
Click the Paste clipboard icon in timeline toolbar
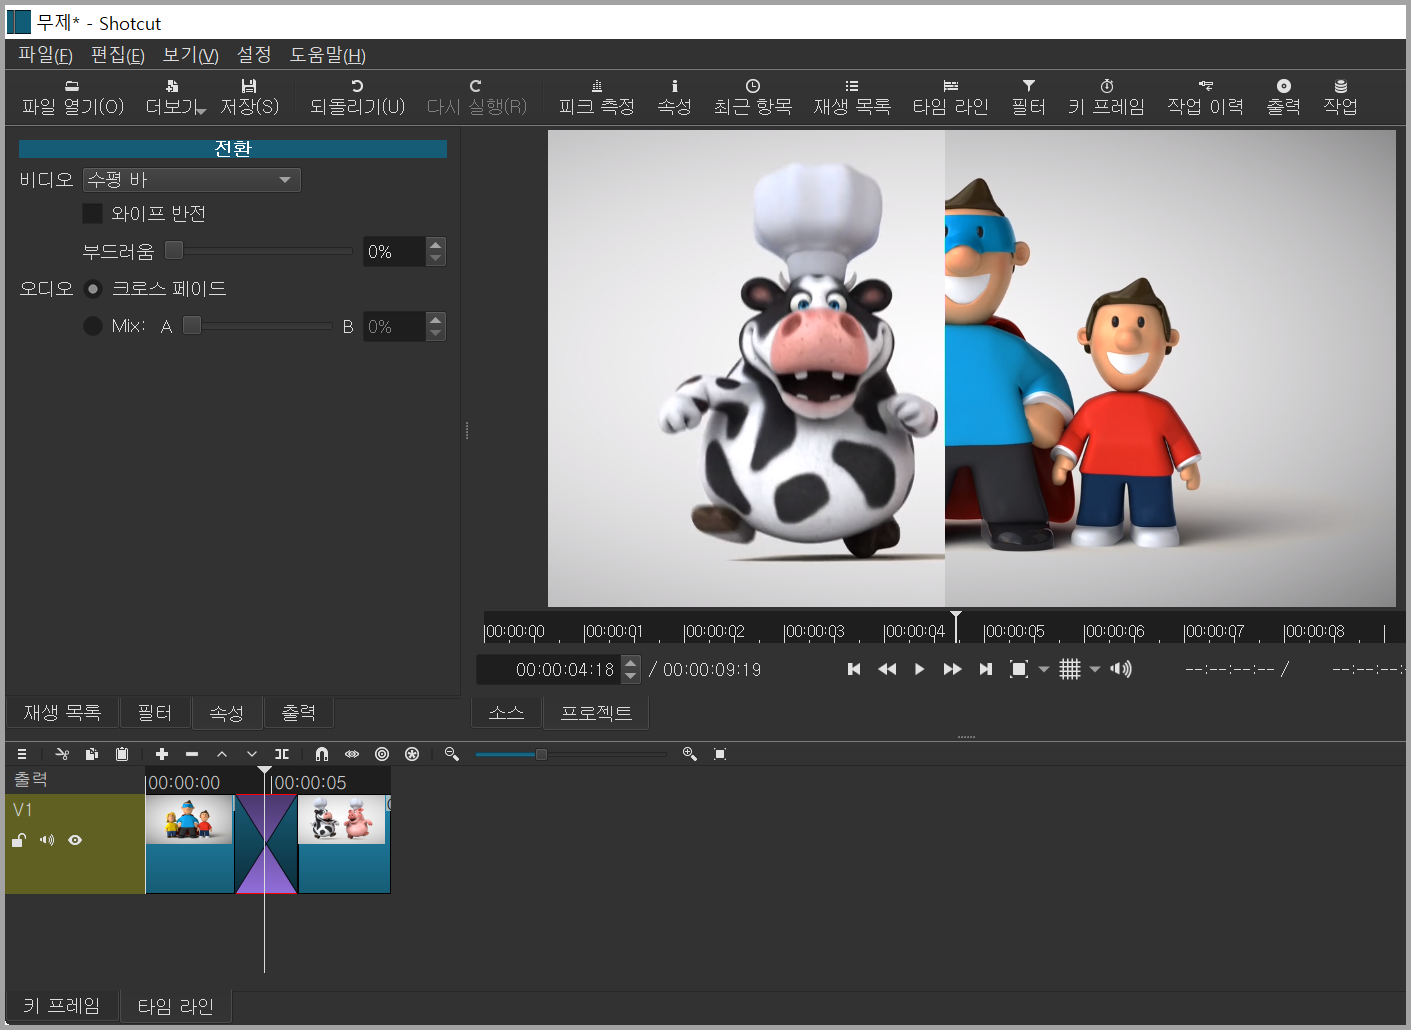tap(122, 754)
